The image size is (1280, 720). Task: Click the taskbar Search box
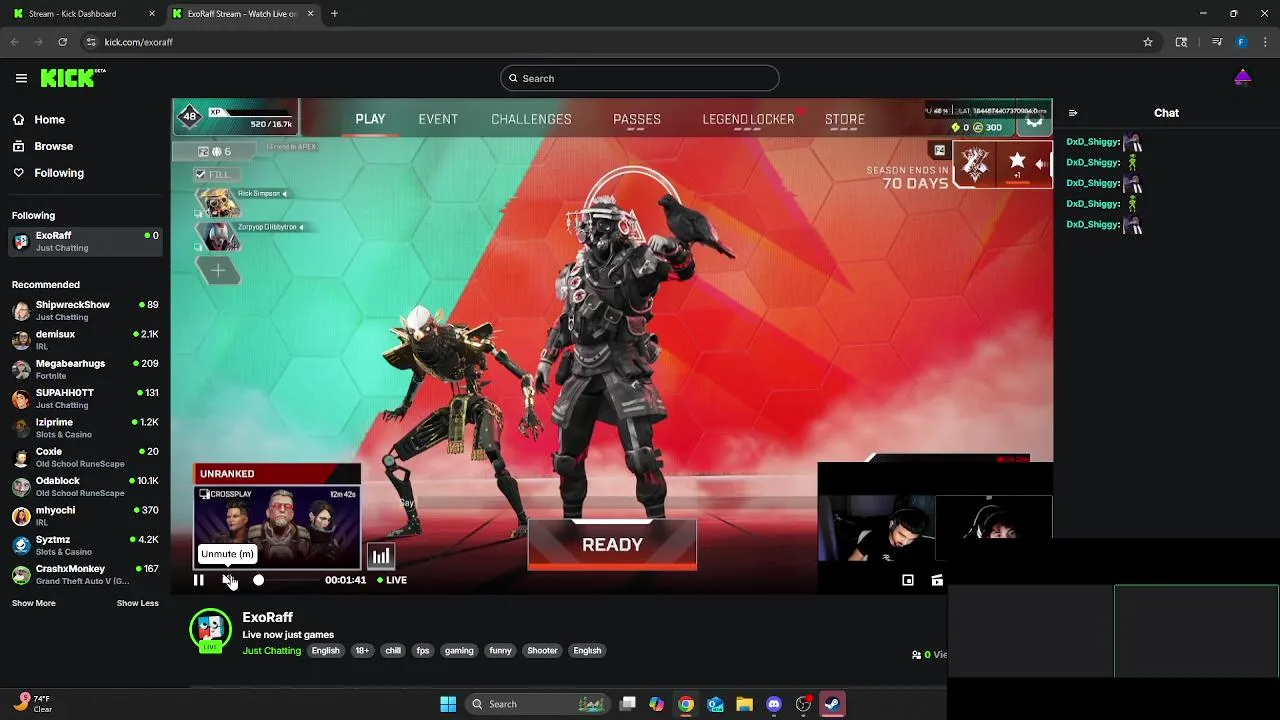[538, 704]
